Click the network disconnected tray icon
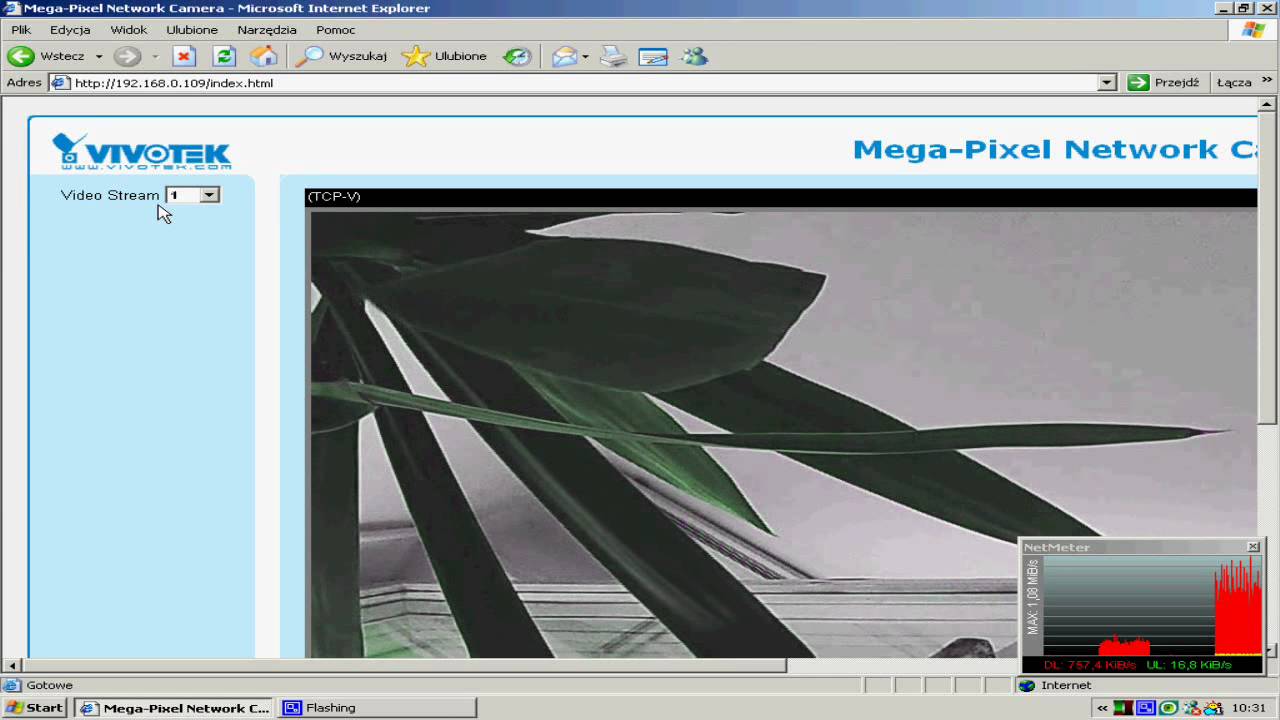Screen dimensions: 1280x720 pyautogui.click(x=1190, y=708)
